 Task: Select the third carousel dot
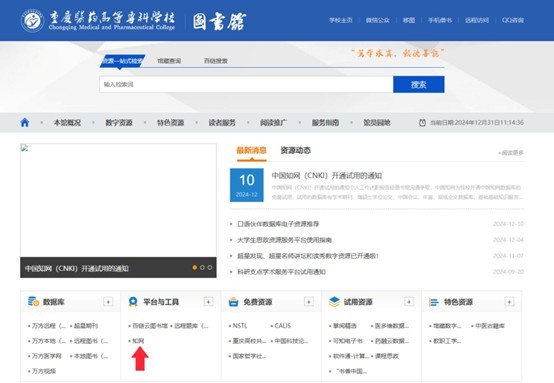(210, 267)
